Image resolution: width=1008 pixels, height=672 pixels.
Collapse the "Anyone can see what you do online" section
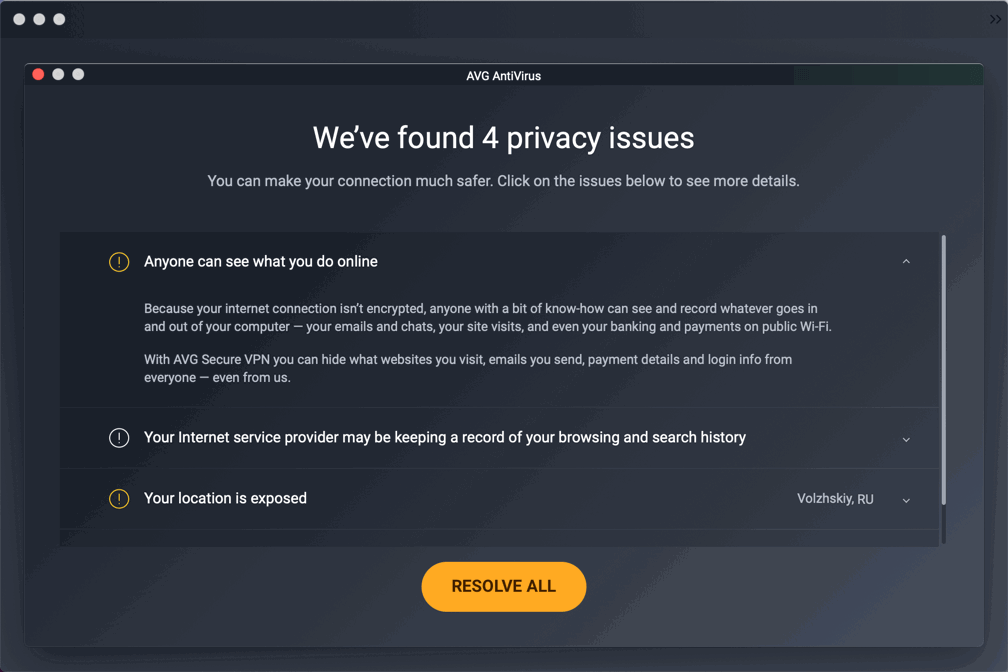[x=906, y=262]
